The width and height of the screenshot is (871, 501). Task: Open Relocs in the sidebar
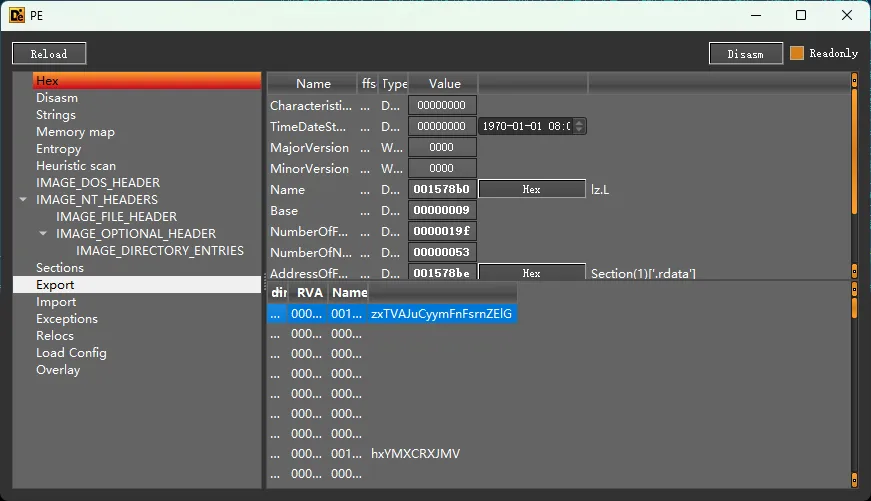[x=54, y=335]
